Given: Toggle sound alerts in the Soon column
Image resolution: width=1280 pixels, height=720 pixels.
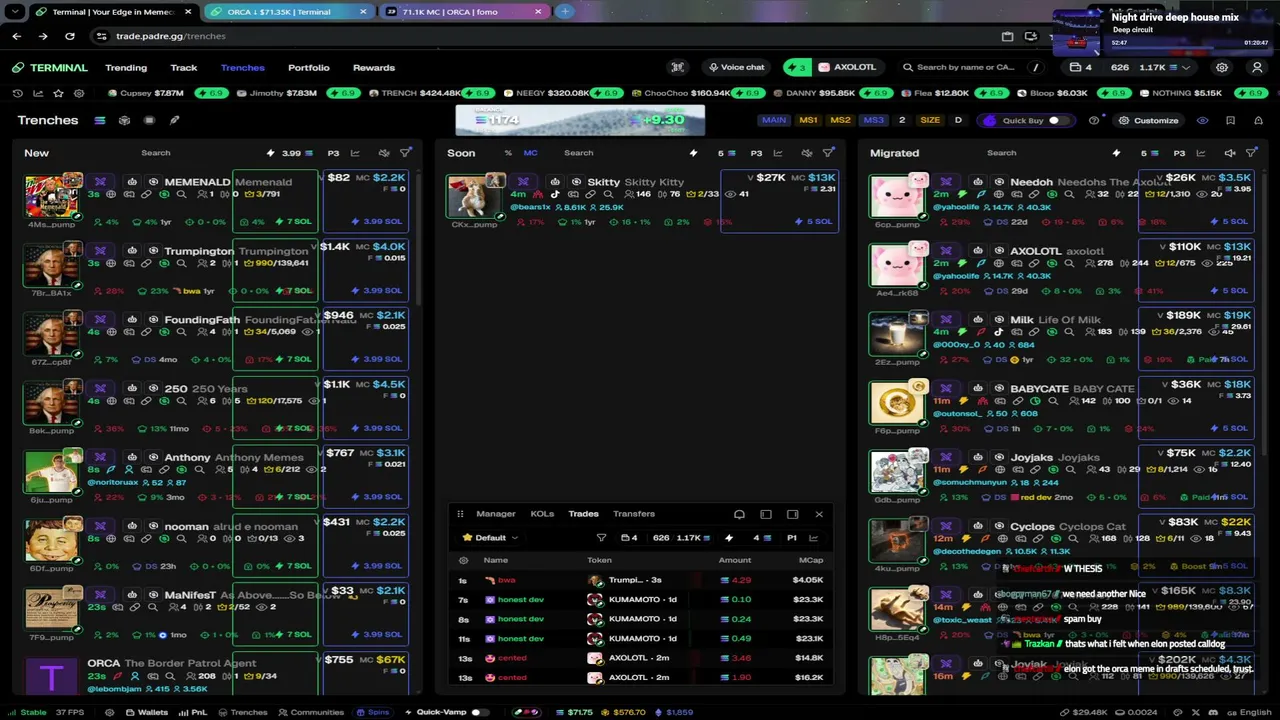Looking at the screenshot, I should click(807, 153).
